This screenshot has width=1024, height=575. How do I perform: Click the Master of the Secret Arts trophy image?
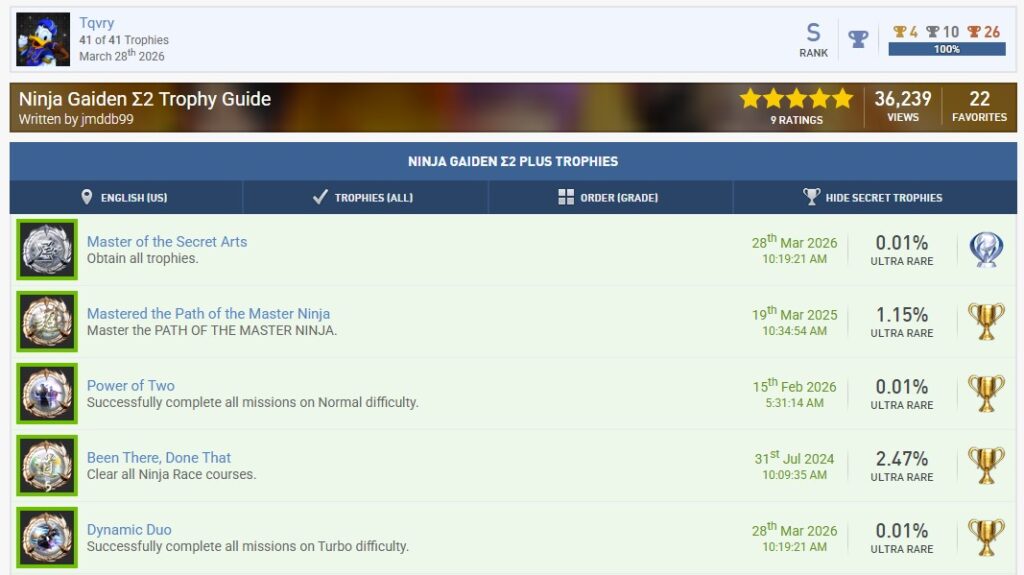pos(47,250)
